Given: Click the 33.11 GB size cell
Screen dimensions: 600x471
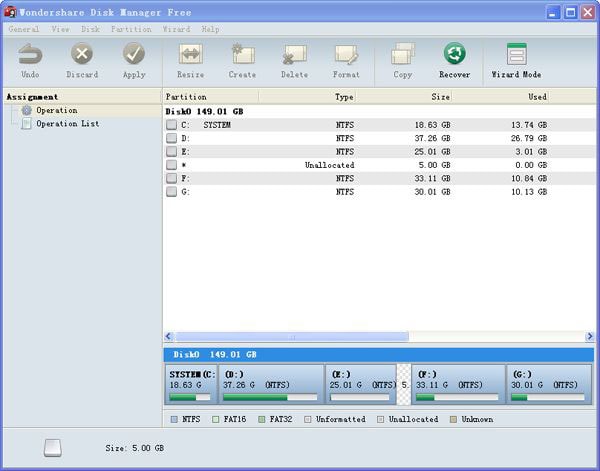Looking at the screenshot, I should [x=432, y=178].
